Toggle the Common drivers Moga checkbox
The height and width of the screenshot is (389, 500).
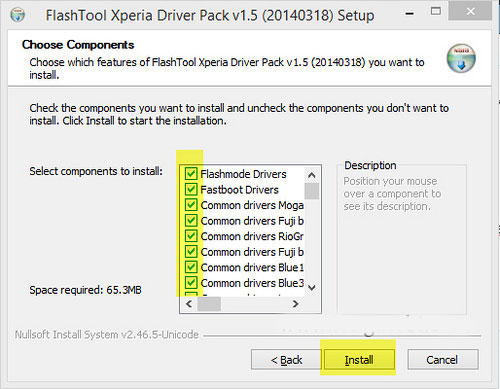point(191,205)
